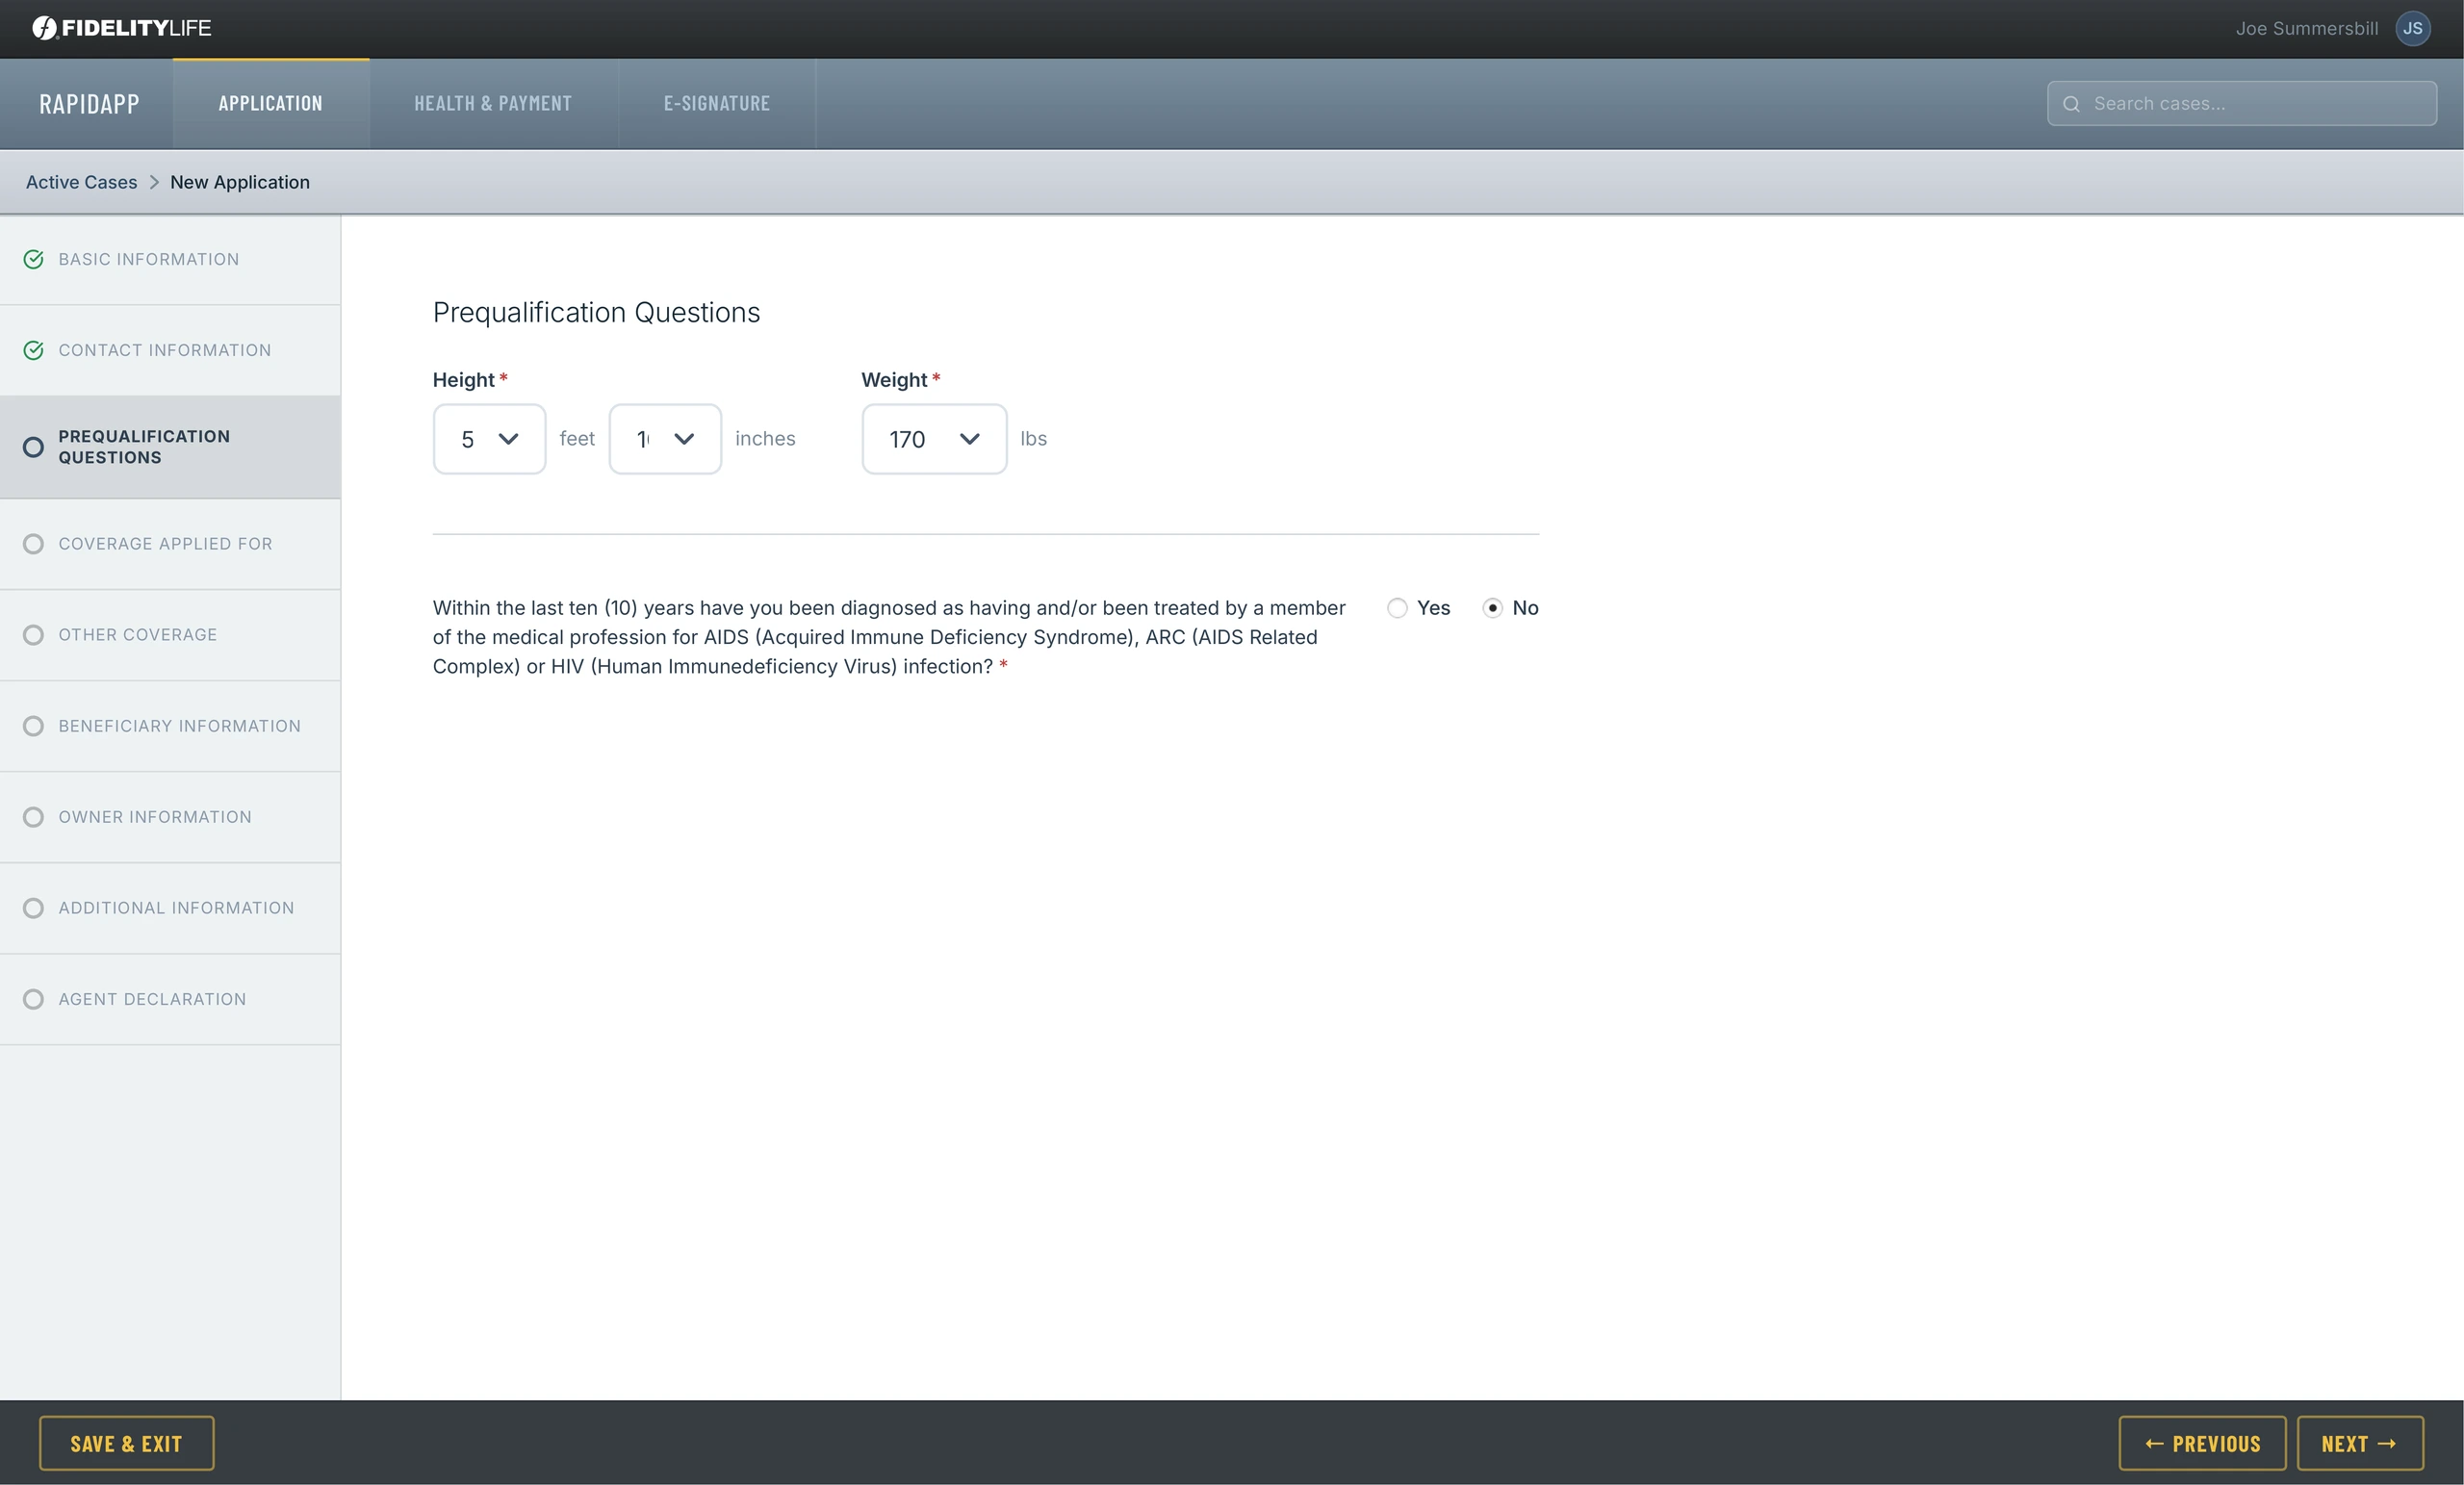Click the Joe Summersbill user name
This screenshot has width=2464, height=1485.
pyautogui.click(x=2306, y=28)
